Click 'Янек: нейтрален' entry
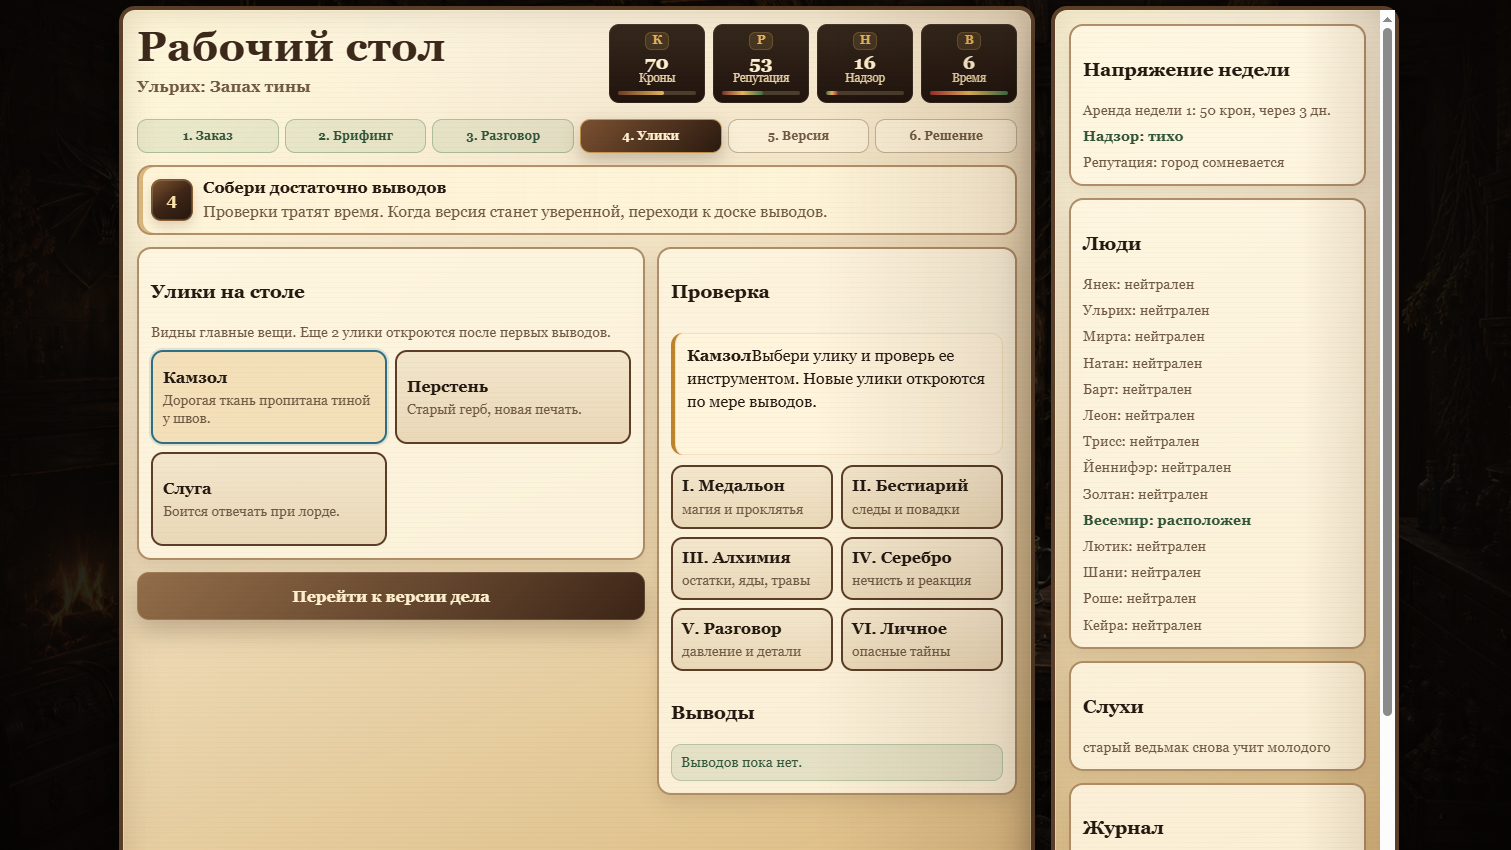Viewport: 1511px width, 850px height. (1138, 284)
